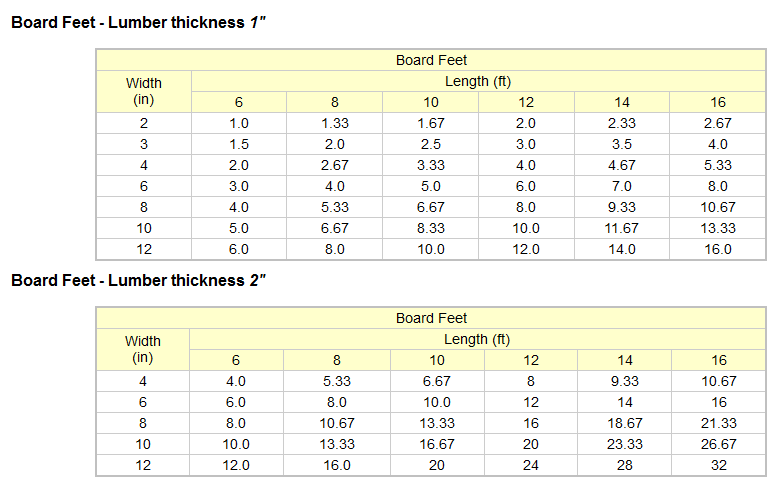This screenshot has width=778, height=490.
Task: Select the 14.0 cell in bottom row
Action: (622, 249)
